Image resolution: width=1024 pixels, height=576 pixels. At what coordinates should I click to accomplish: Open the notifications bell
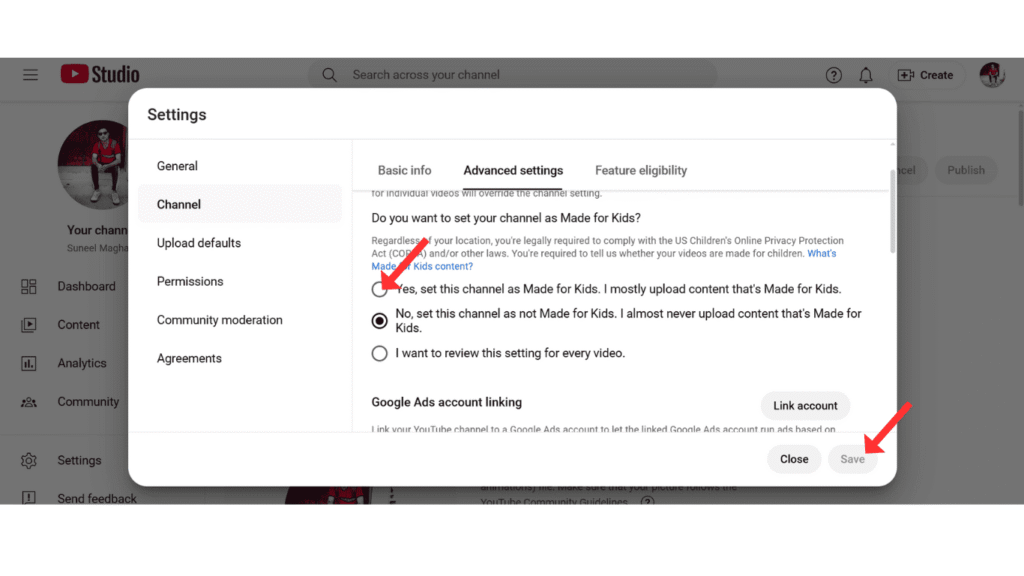[866, 75]
